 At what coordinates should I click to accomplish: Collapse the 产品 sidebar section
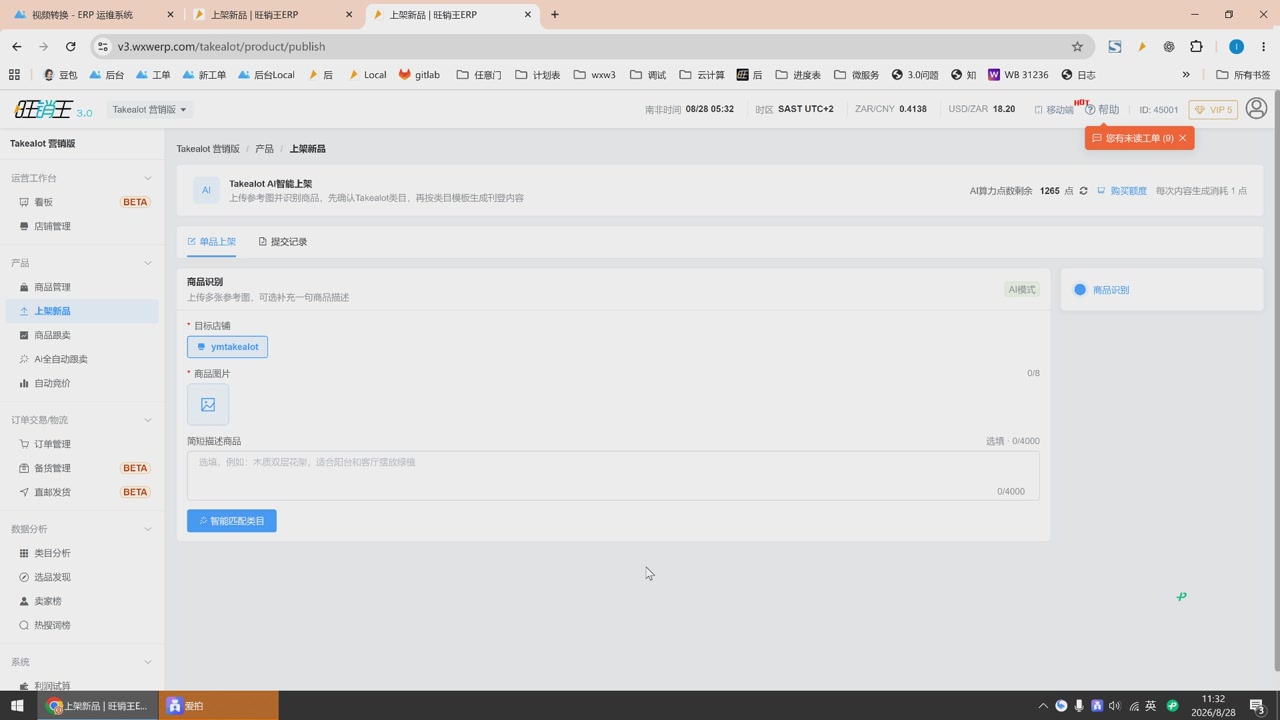tap(148, 263)
